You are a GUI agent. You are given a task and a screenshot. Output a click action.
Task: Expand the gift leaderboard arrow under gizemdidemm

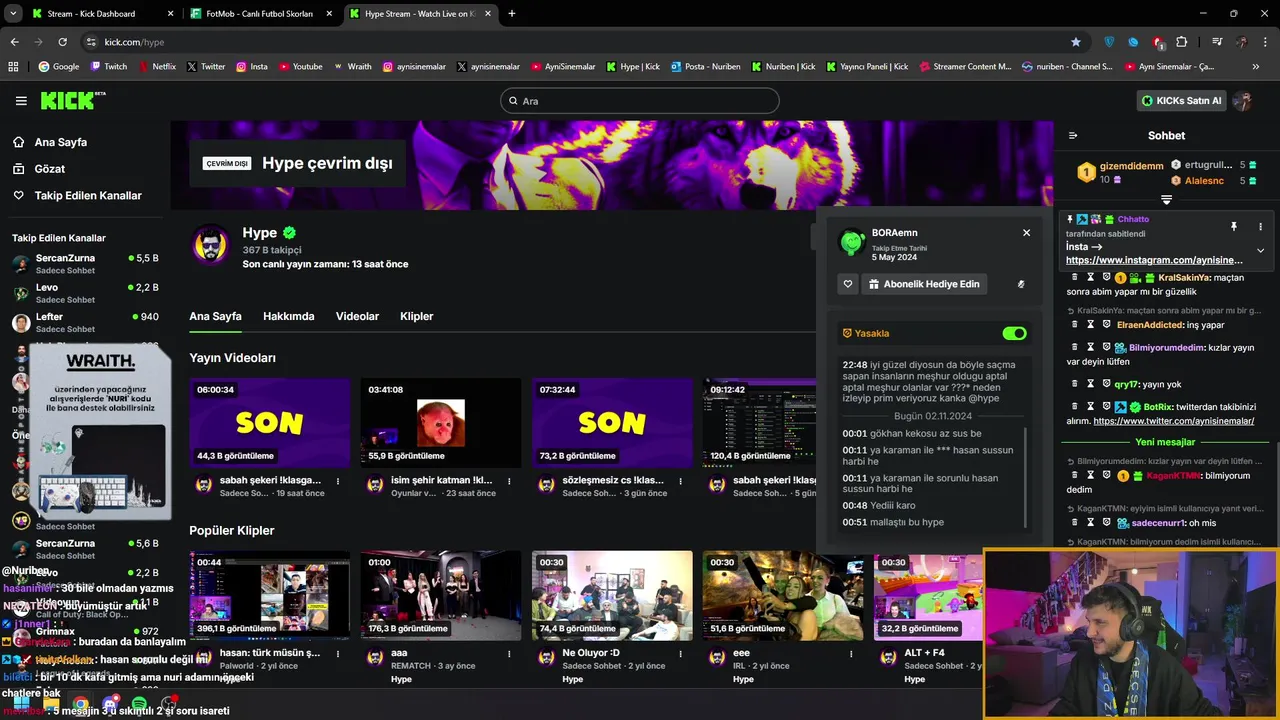pos(1166,200)
